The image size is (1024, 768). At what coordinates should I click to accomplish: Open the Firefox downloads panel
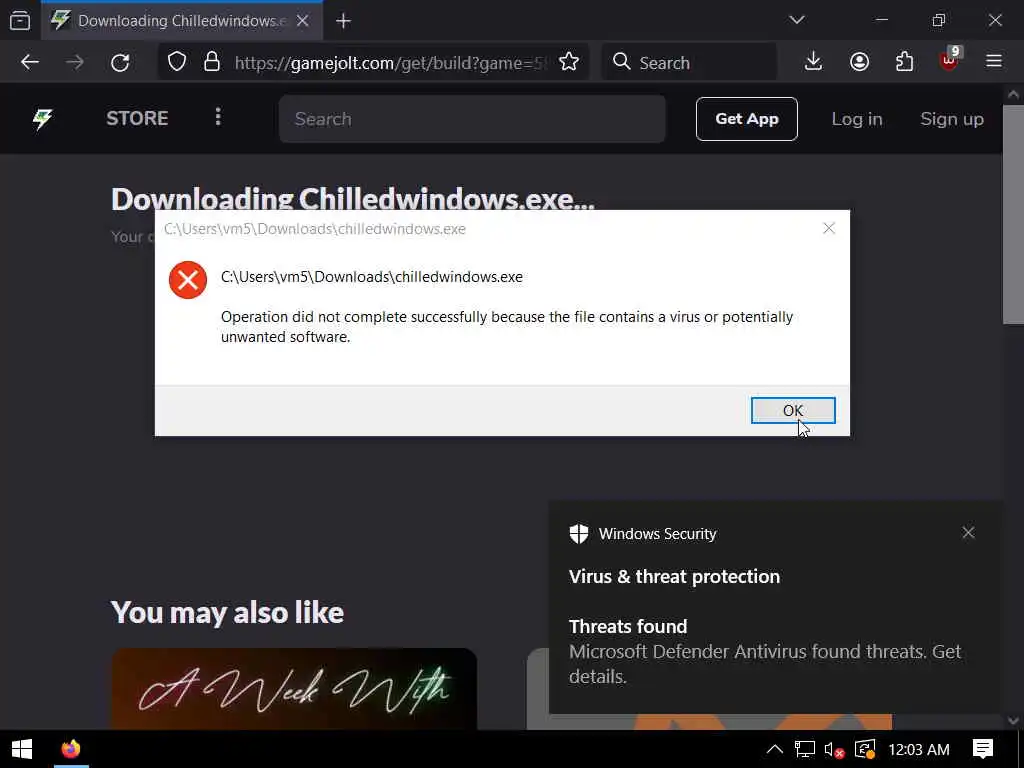coord(813,62)
